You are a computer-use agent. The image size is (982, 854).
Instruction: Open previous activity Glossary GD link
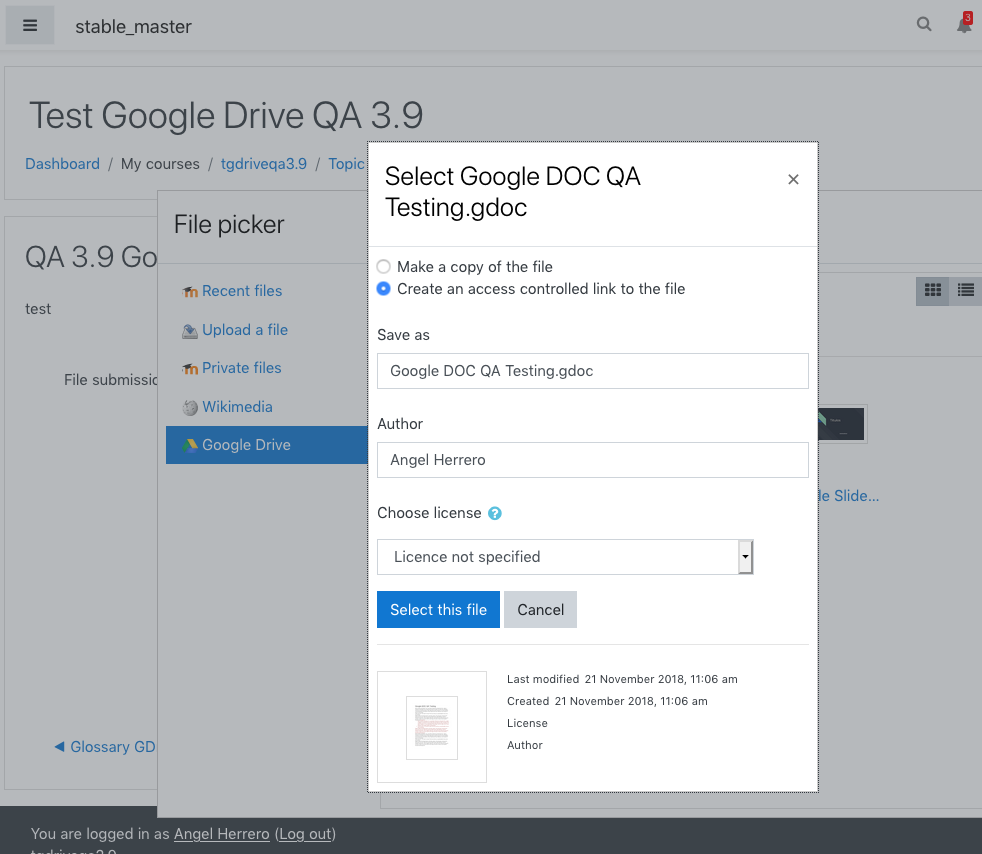(105, 747)
